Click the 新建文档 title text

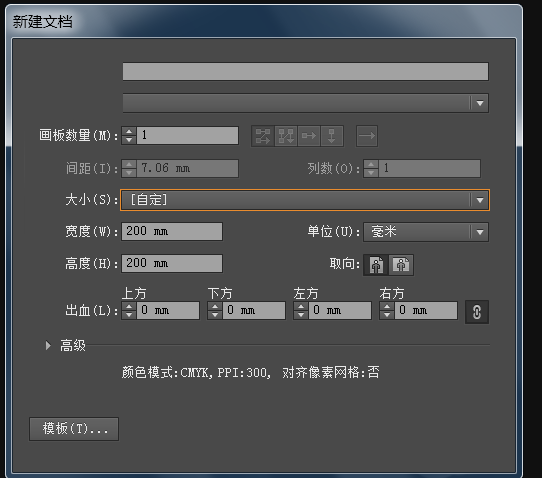[x=43, y=22]
